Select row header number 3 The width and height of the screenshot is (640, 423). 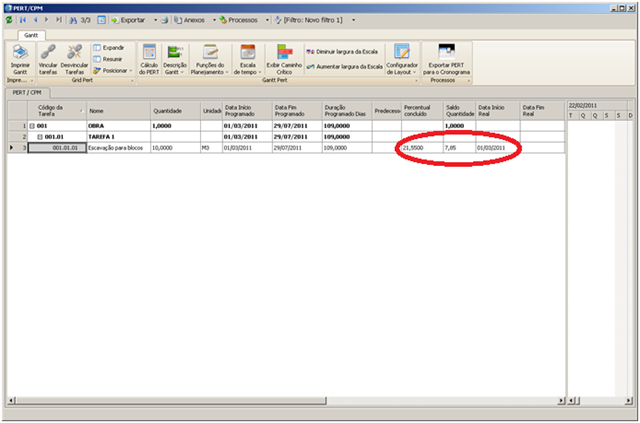click(x=18, y=148)
